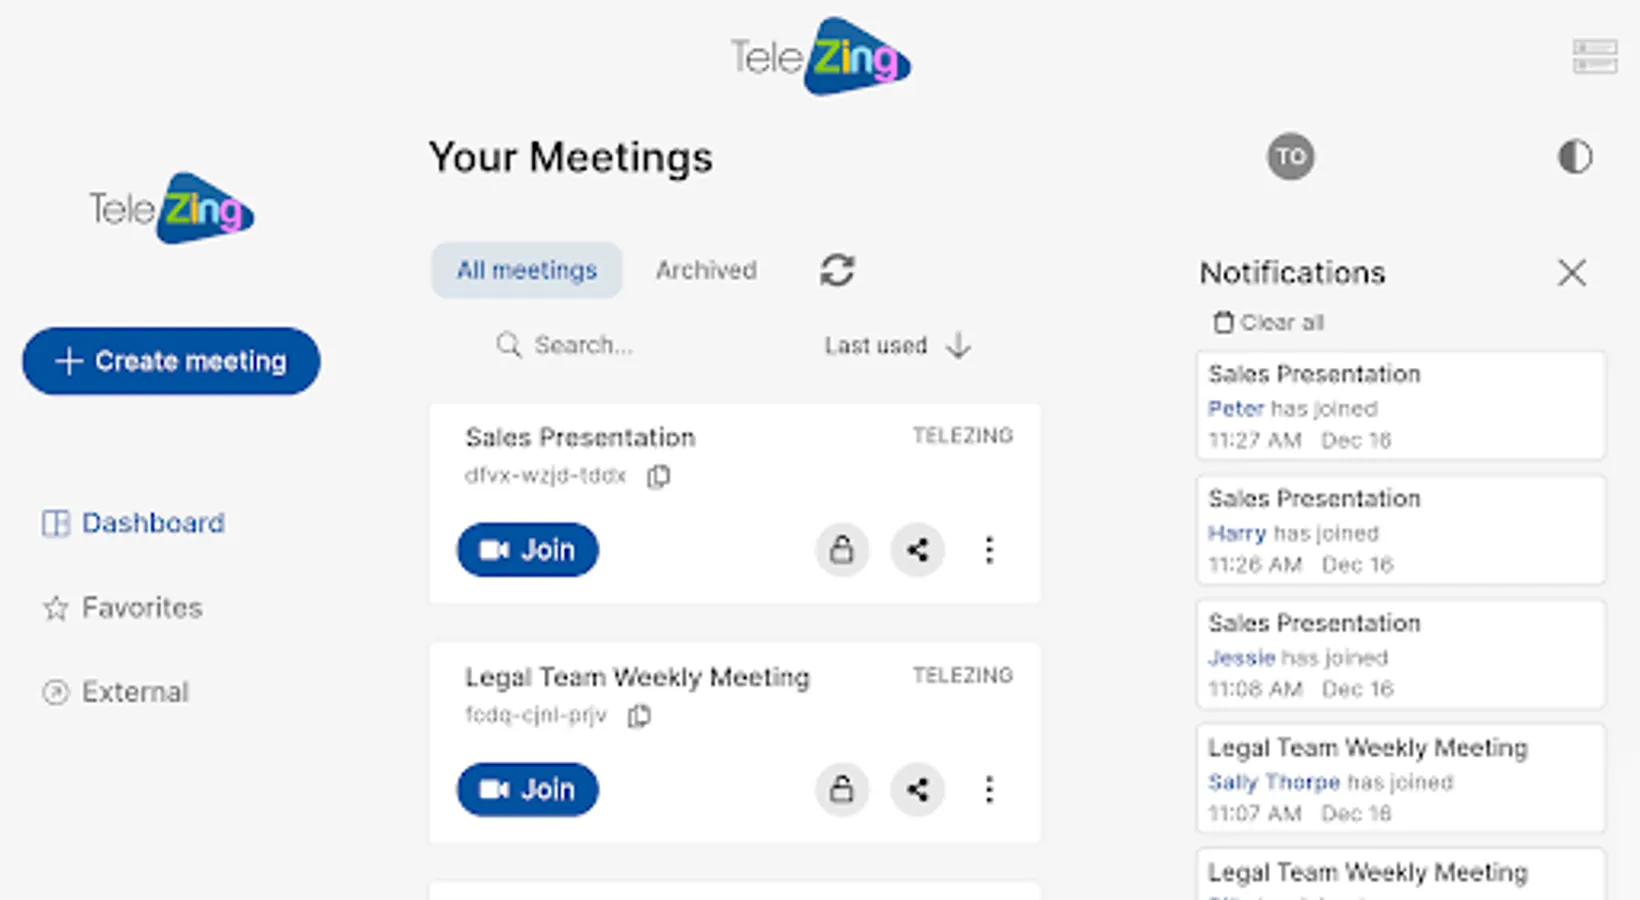
Task: Open the TO user avatar
Action: coord(1290,157)
